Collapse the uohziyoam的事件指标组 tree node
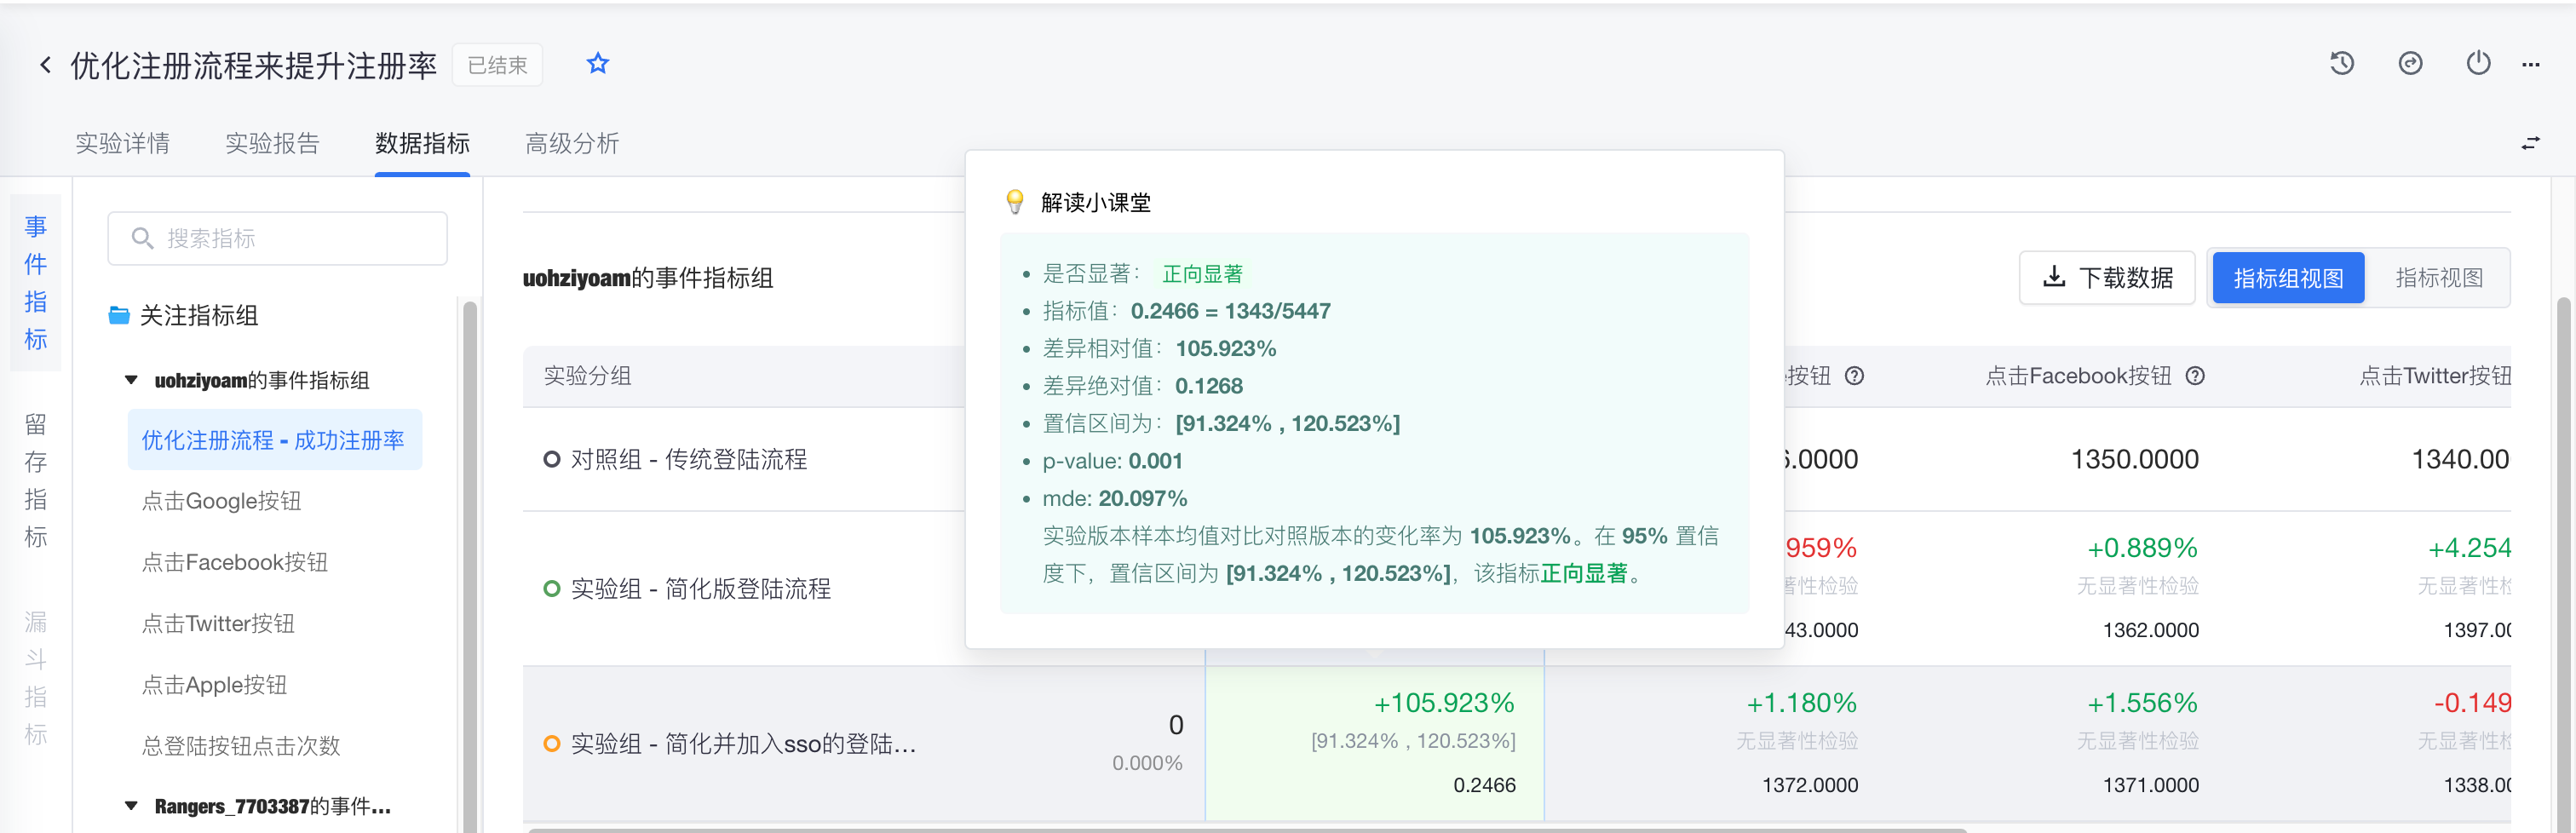 131,380
